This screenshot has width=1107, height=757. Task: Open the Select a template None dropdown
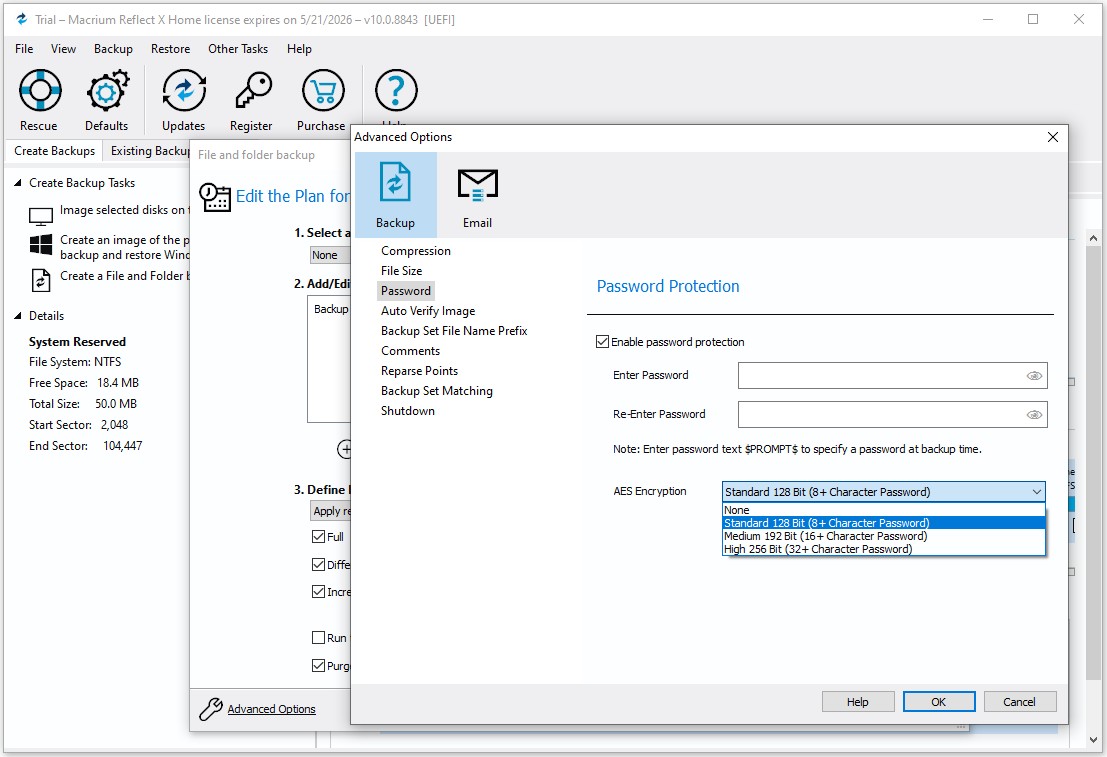click(330, 255)
